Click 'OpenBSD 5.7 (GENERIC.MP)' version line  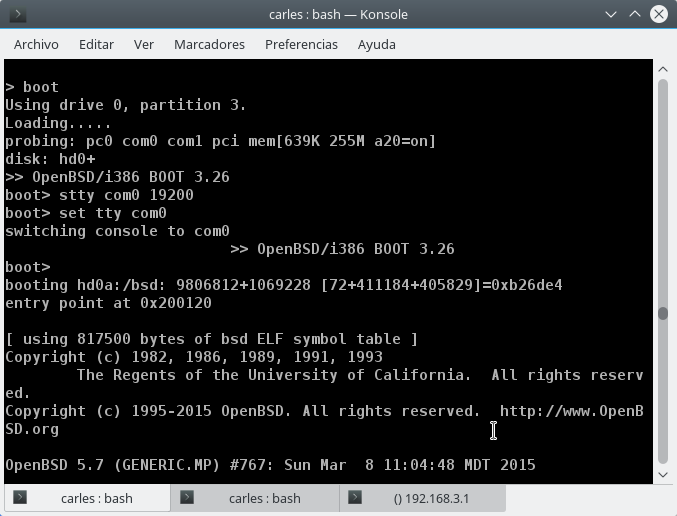click(x=270, y=465)
